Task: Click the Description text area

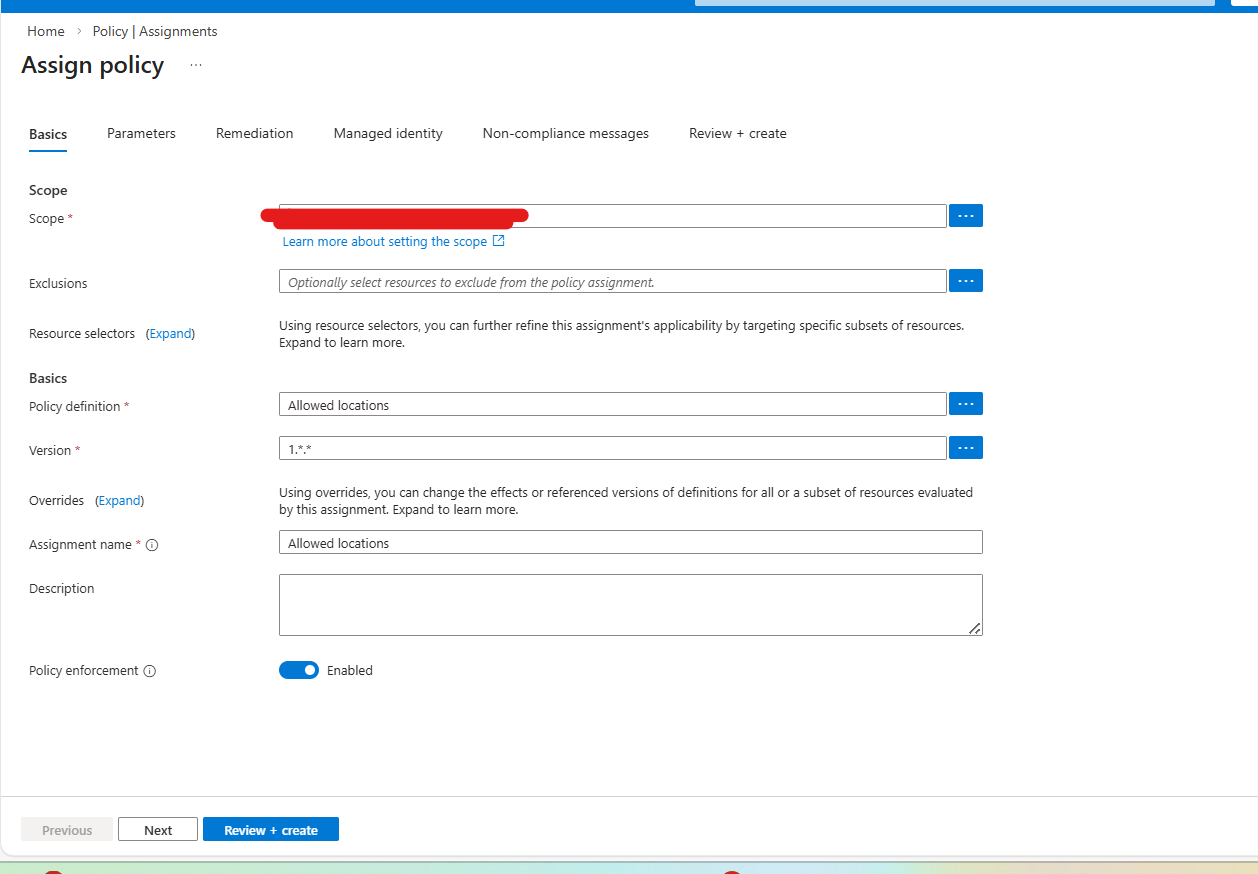Action: point(631,605)
